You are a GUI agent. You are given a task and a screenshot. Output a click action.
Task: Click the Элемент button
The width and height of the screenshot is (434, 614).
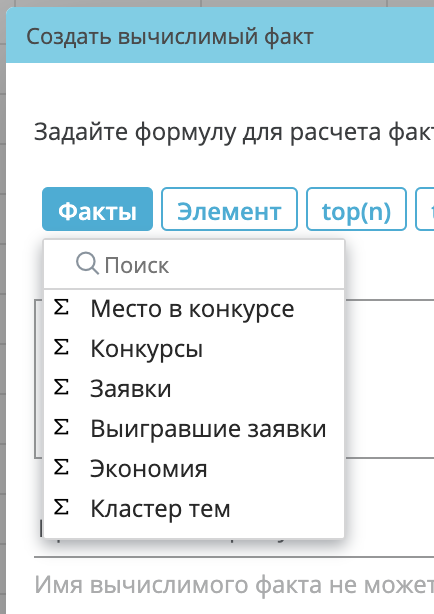click(x=230, y=209)
